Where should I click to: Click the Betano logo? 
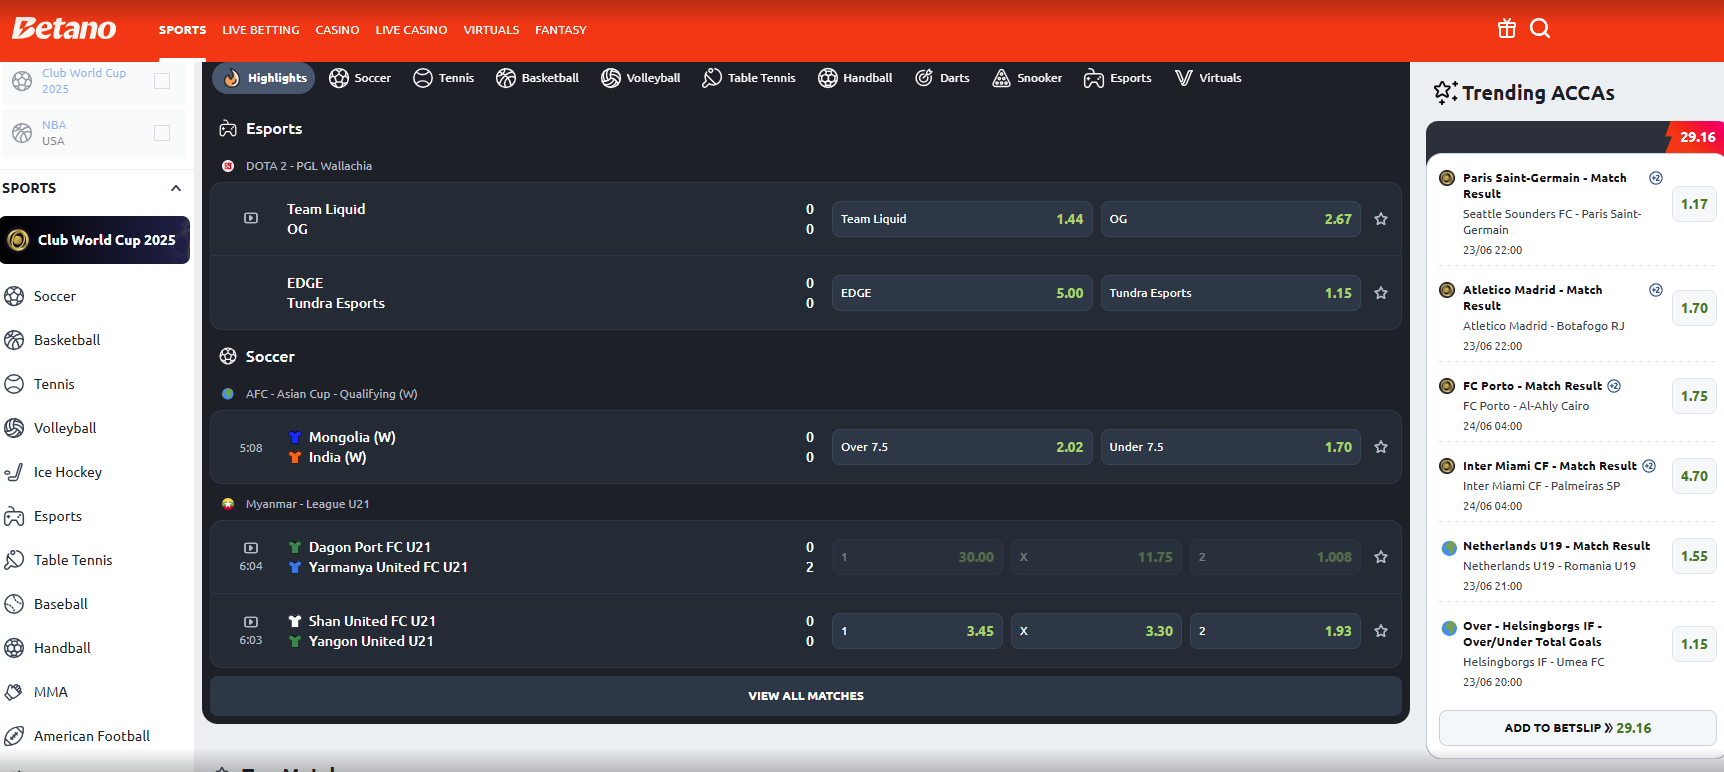[64, 29]
